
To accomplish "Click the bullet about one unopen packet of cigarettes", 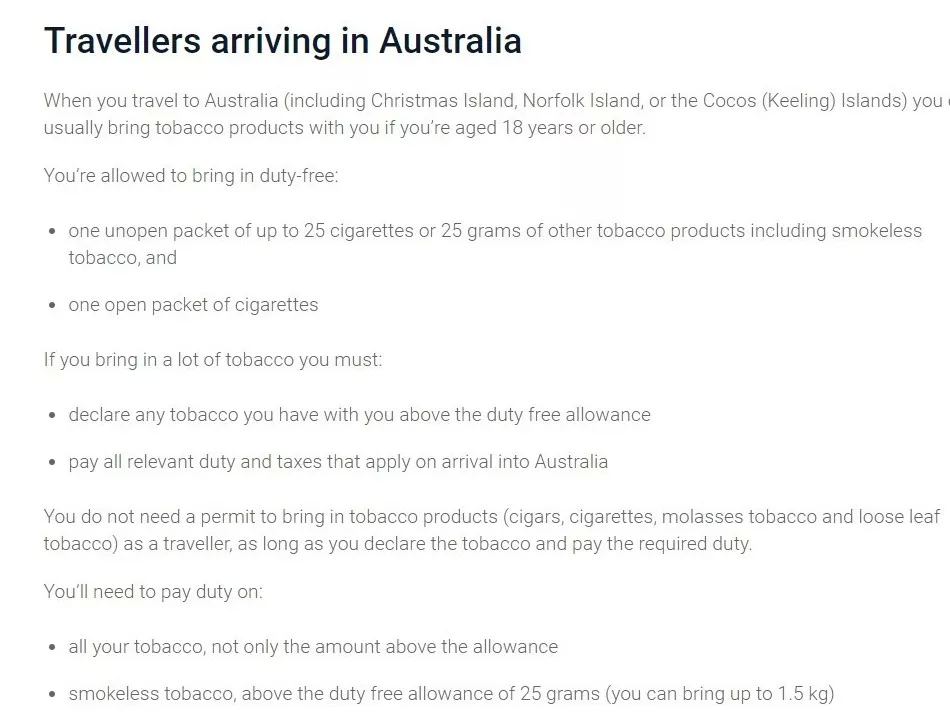I will (x=495, y=244).
